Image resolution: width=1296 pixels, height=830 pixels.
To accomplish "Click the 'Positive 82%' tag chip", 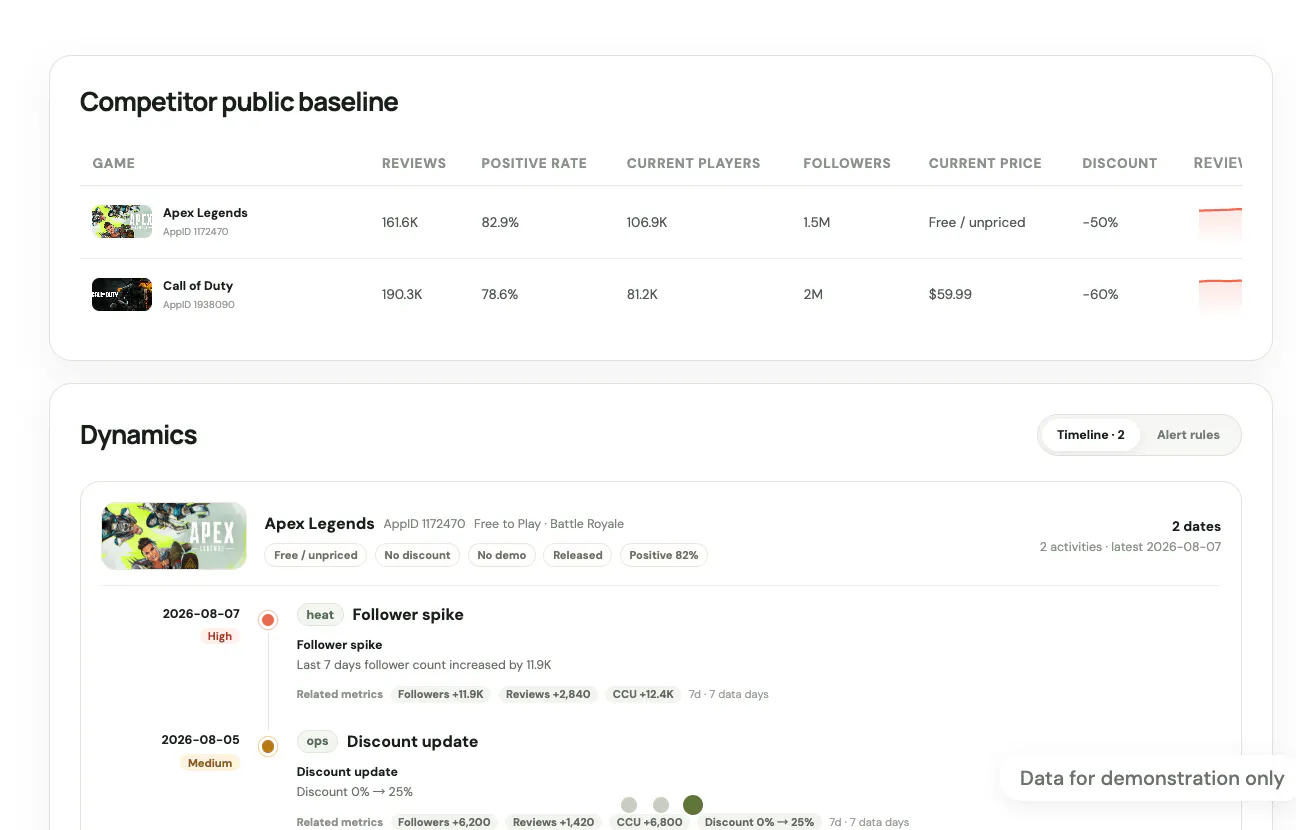I will (x=664, y=555).
